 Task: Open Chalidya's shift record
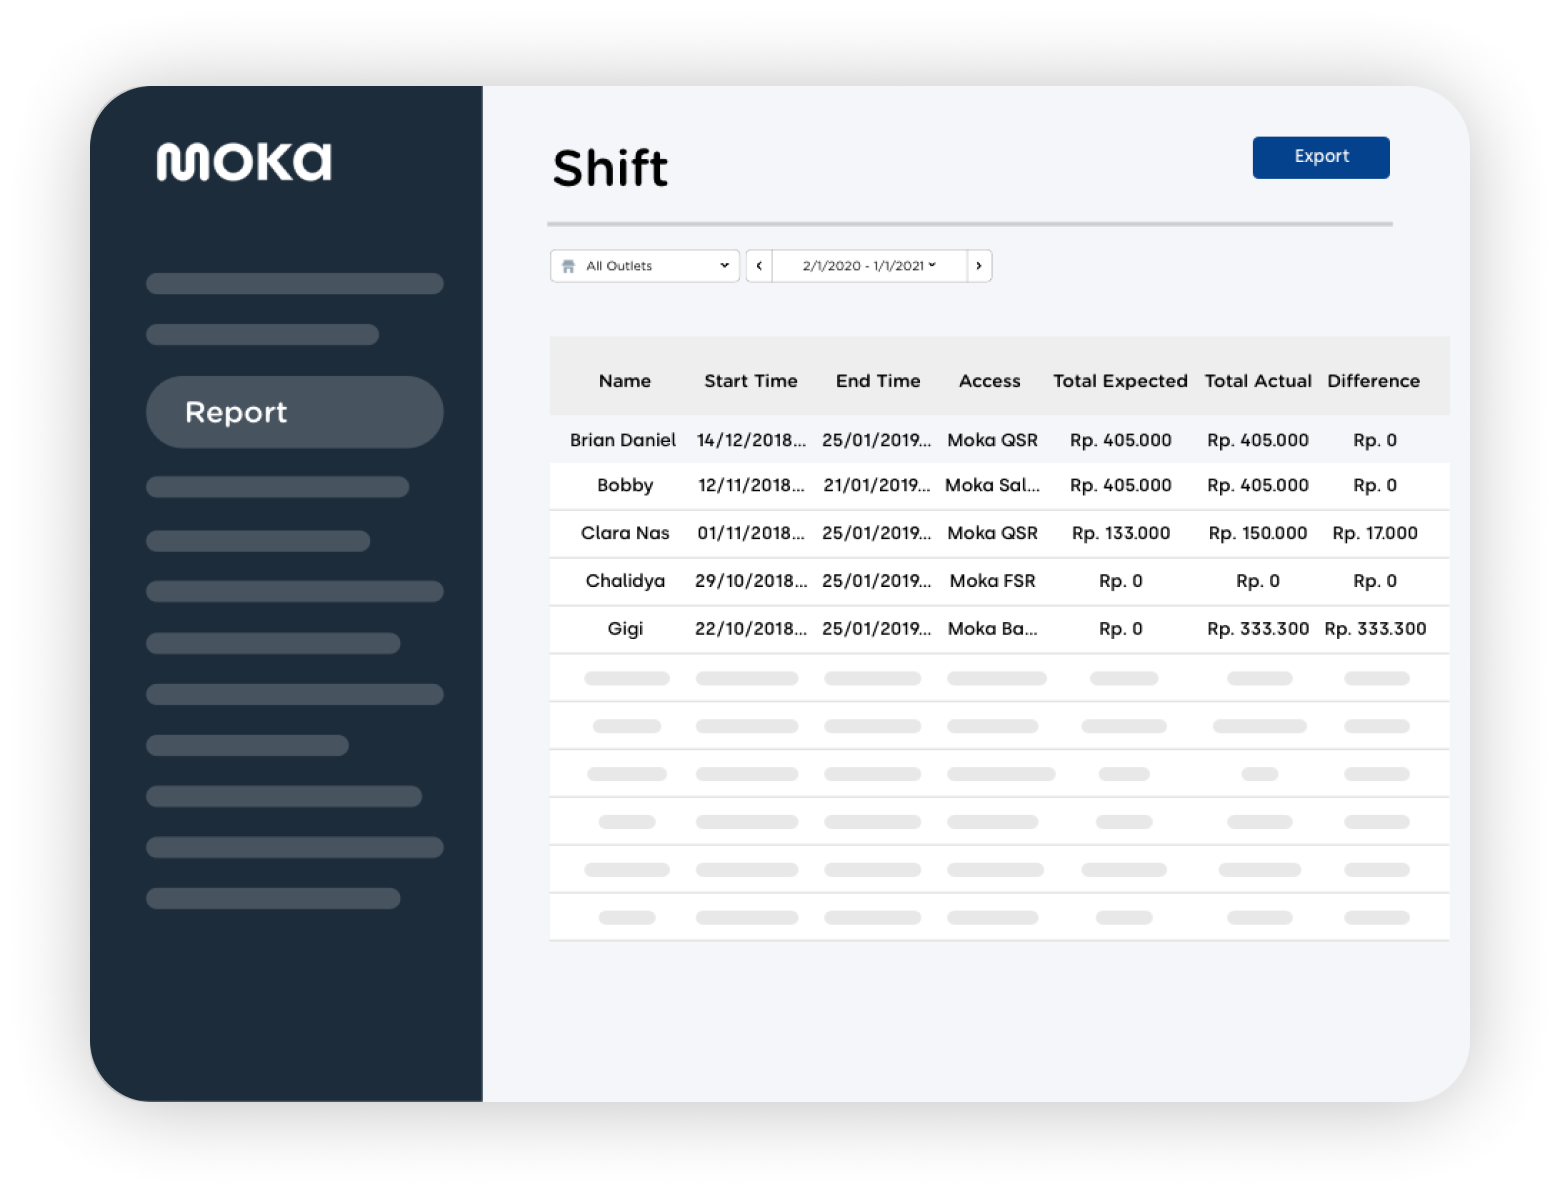coord(625,581)
